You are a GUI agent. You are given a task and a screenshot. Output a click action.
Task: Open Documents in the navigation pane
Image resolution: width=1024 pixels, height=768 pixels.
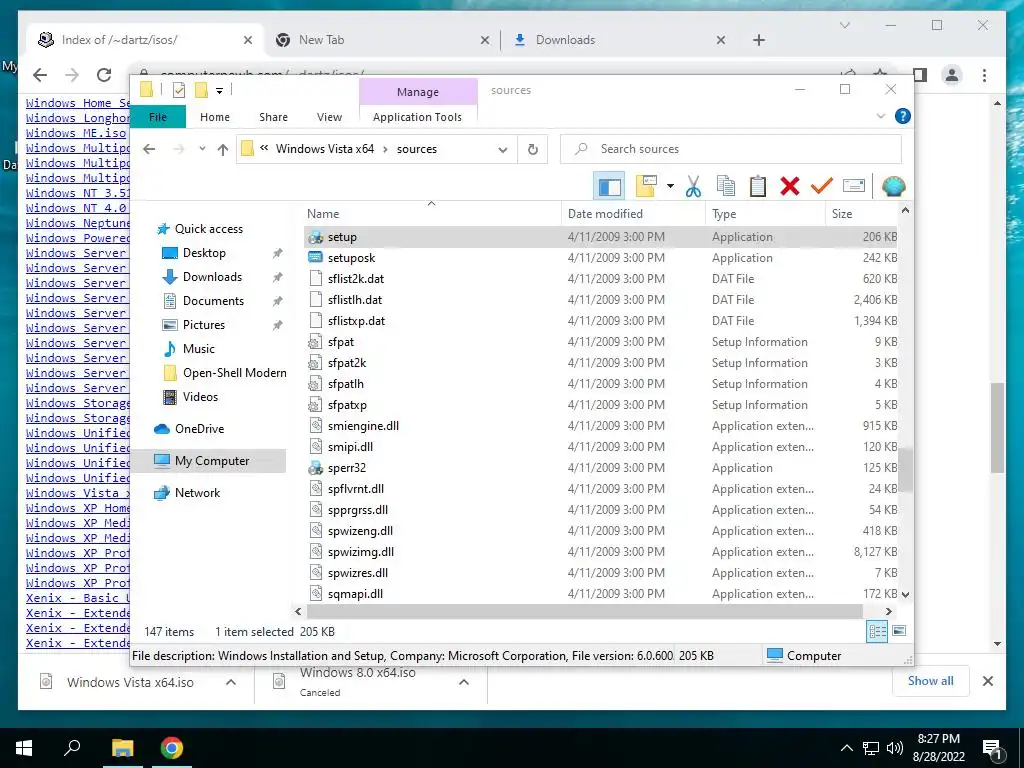pyautogui.click(x=213, y=301)
